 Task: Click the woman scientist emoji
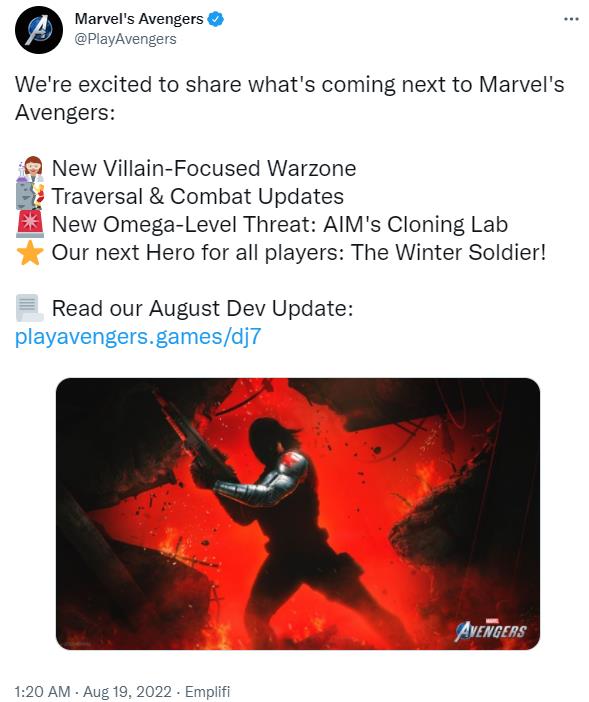[x=30, y=168]
